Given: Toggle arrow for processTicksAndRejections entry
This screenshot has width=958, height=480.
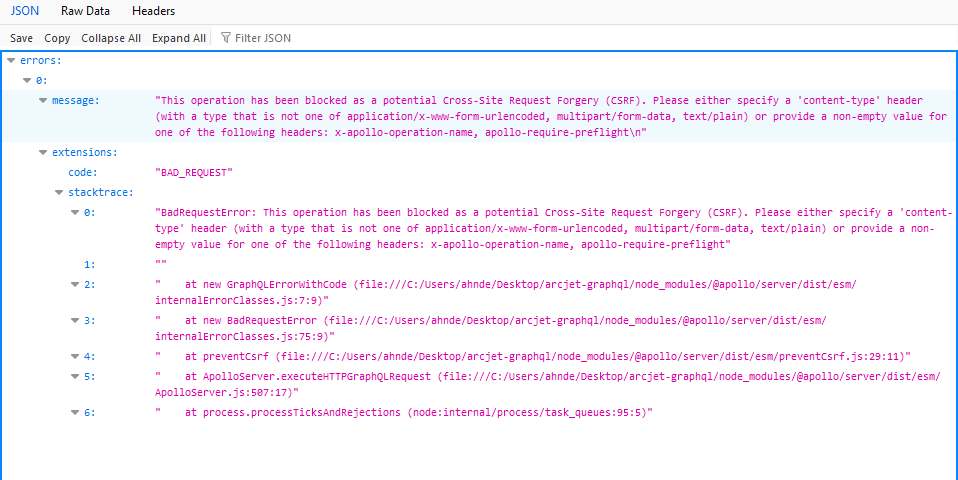Looking at the screenshot, I should coord(75,412).
